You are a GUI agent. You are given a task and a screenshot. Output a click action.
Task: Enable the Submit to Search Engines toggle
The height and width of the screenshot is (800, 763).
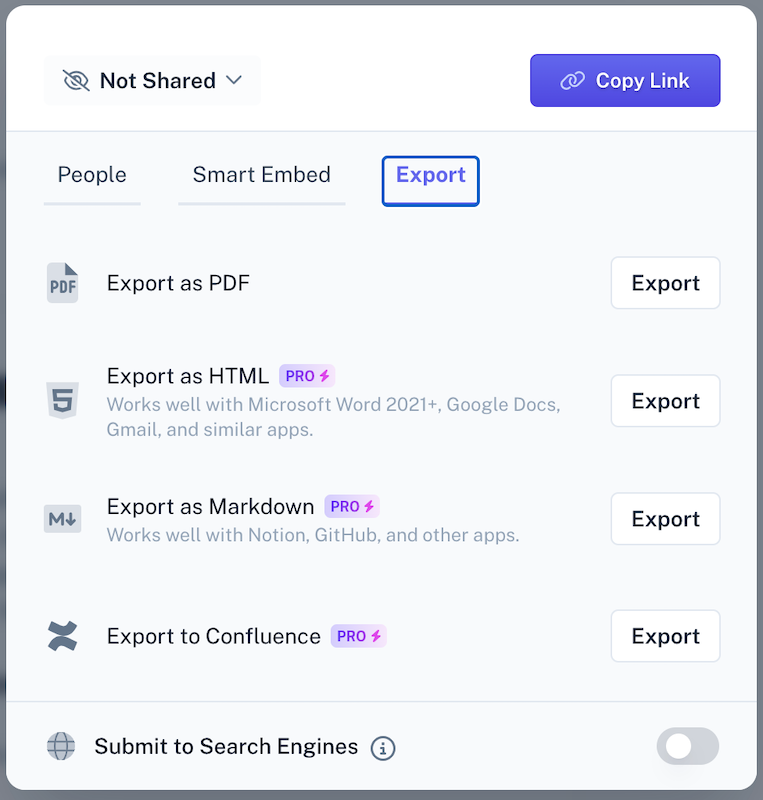tap(687, 747)
